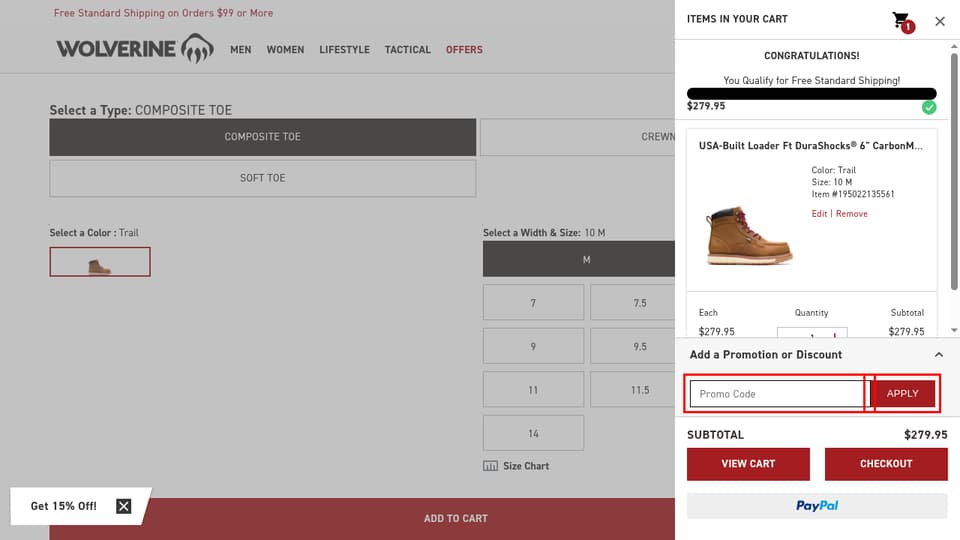Click the CONGRATULATIONS! heading

pos(811,56)
